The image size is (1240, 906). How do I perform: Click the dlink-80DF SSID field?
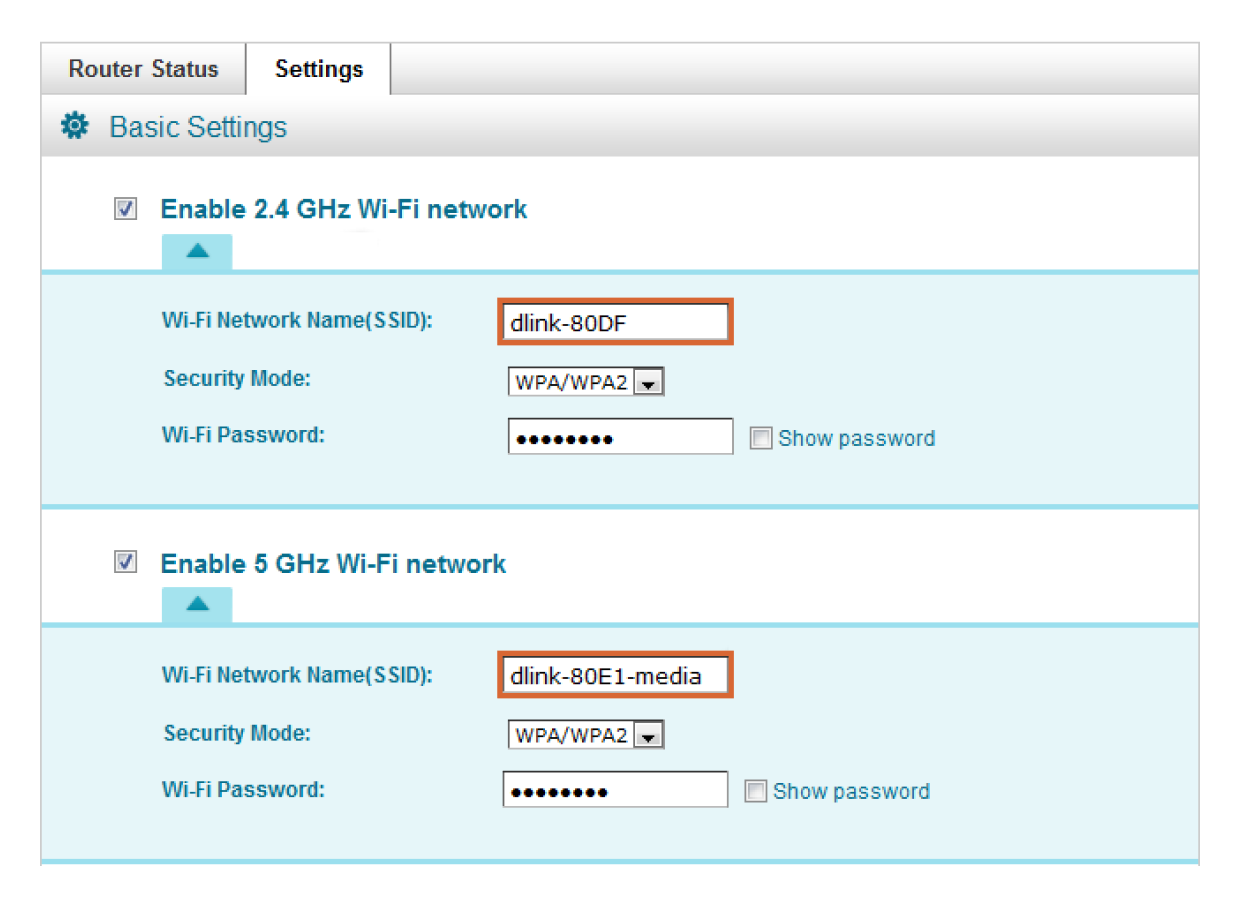[x=615, y=322]
